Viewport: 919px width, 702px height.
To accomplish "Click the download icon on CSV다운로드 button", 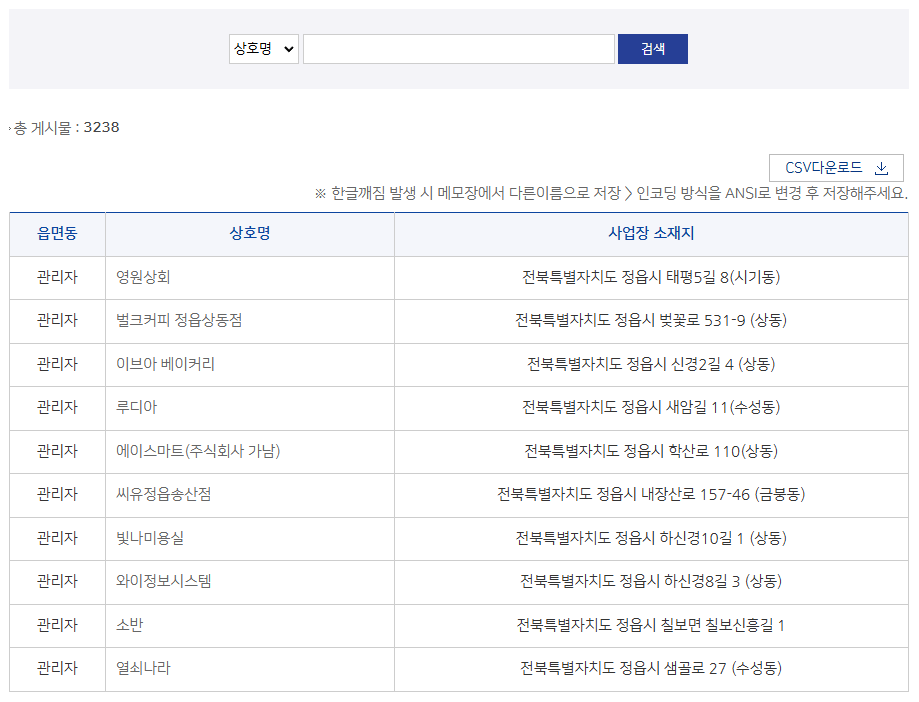I will 882,167.
